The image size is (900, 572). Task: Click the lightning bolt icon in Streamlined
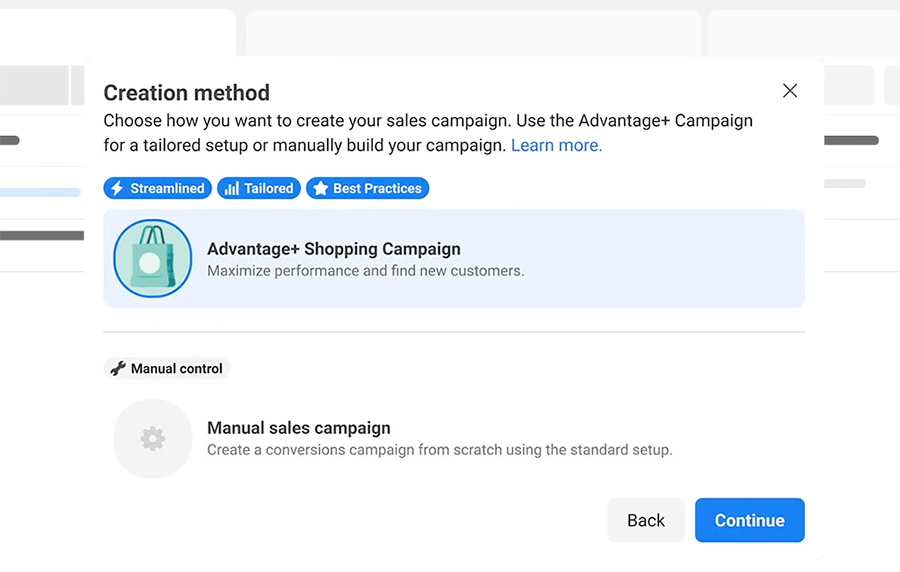117,188
